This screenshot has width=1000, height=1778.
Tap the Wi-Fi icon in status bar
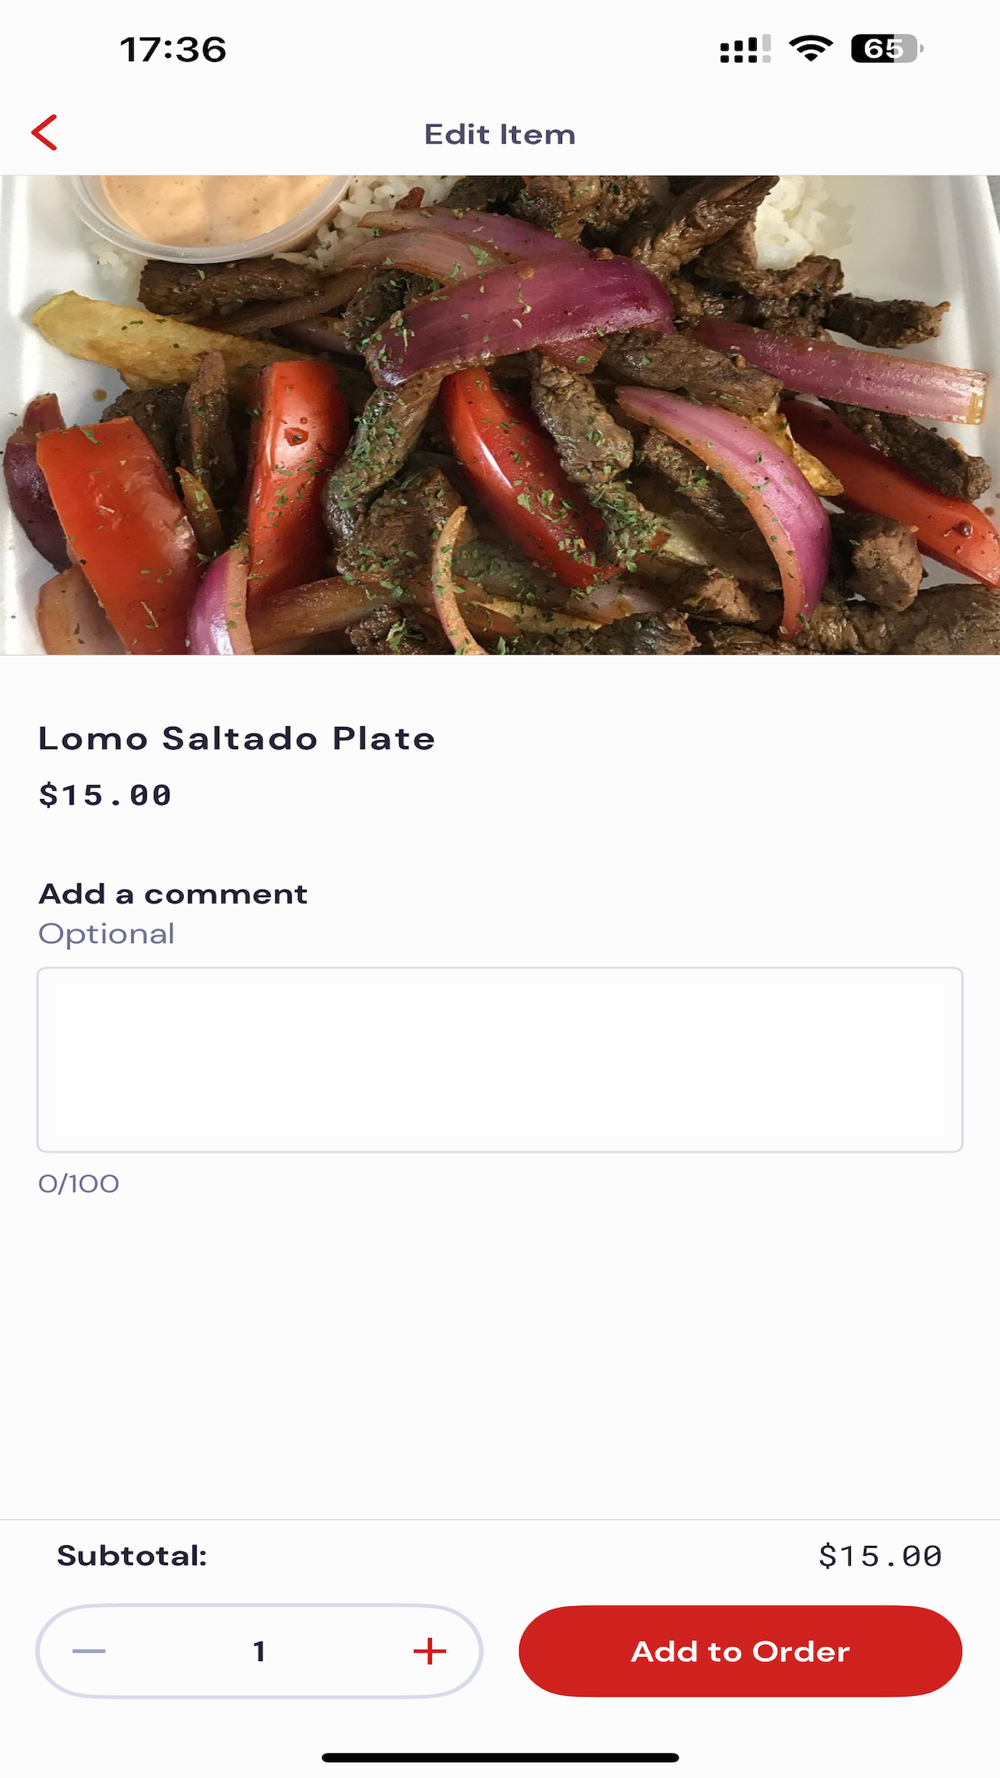click(x=811, y=48)
